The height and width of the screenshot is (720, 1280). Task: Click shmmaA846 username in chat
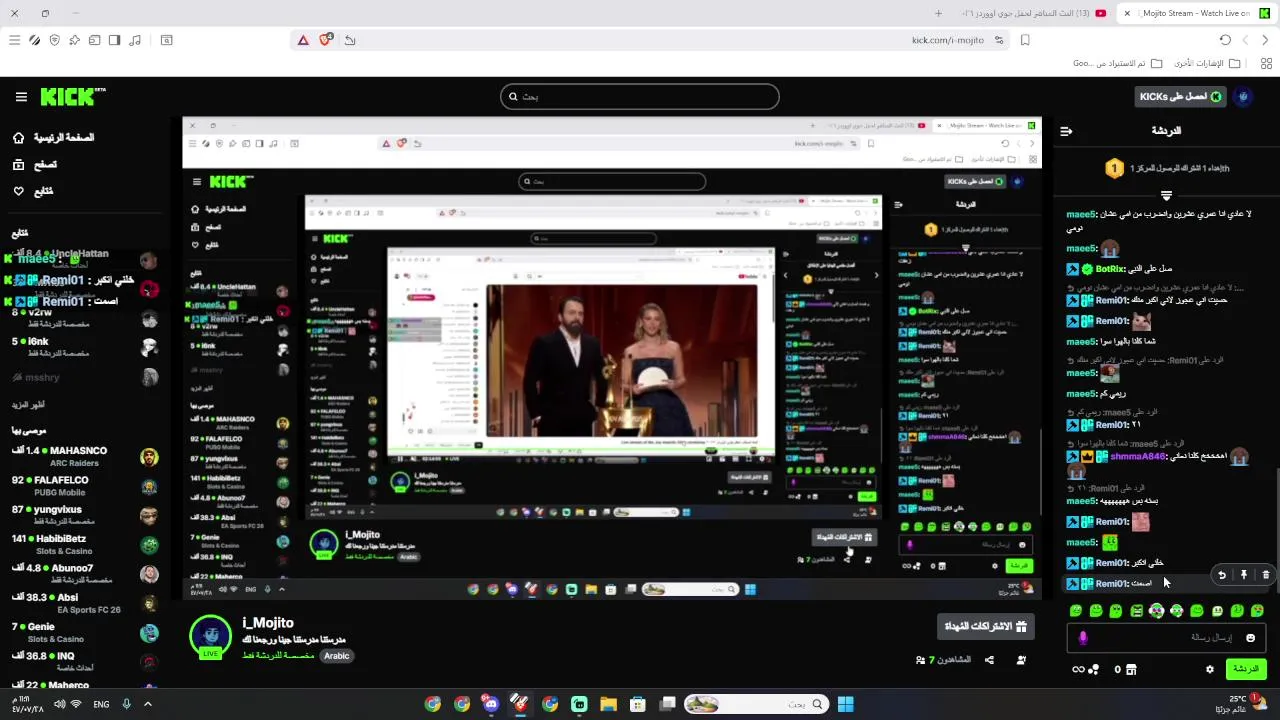pos(1138,457)
